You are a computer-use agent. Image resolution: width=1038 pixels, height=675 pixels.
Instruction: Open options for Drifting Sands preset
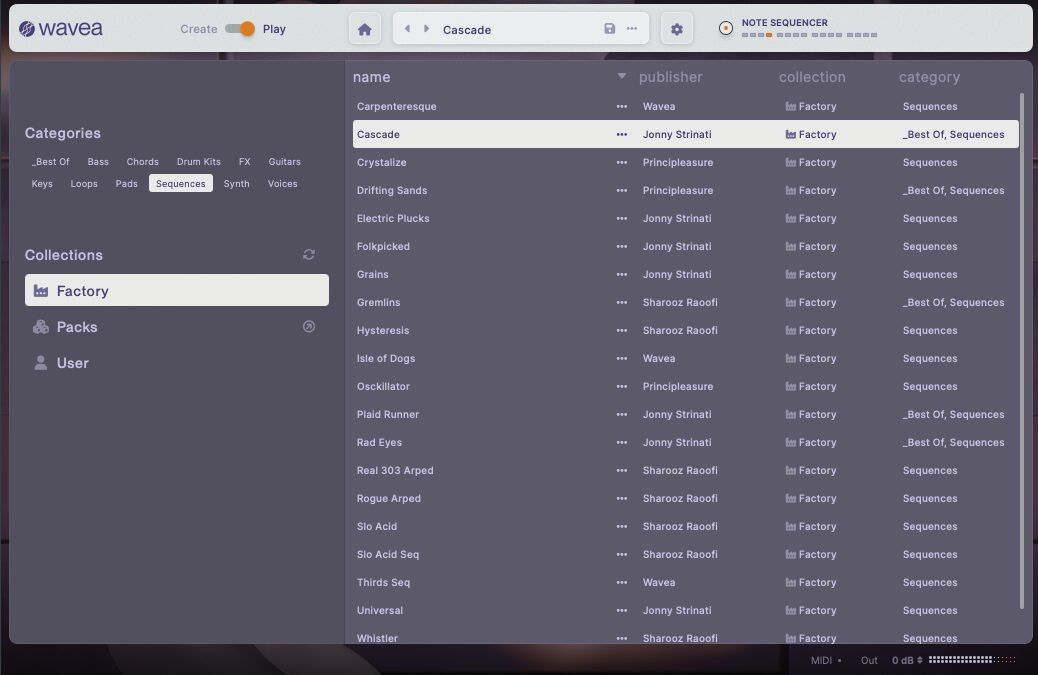[x=622, y=191]
